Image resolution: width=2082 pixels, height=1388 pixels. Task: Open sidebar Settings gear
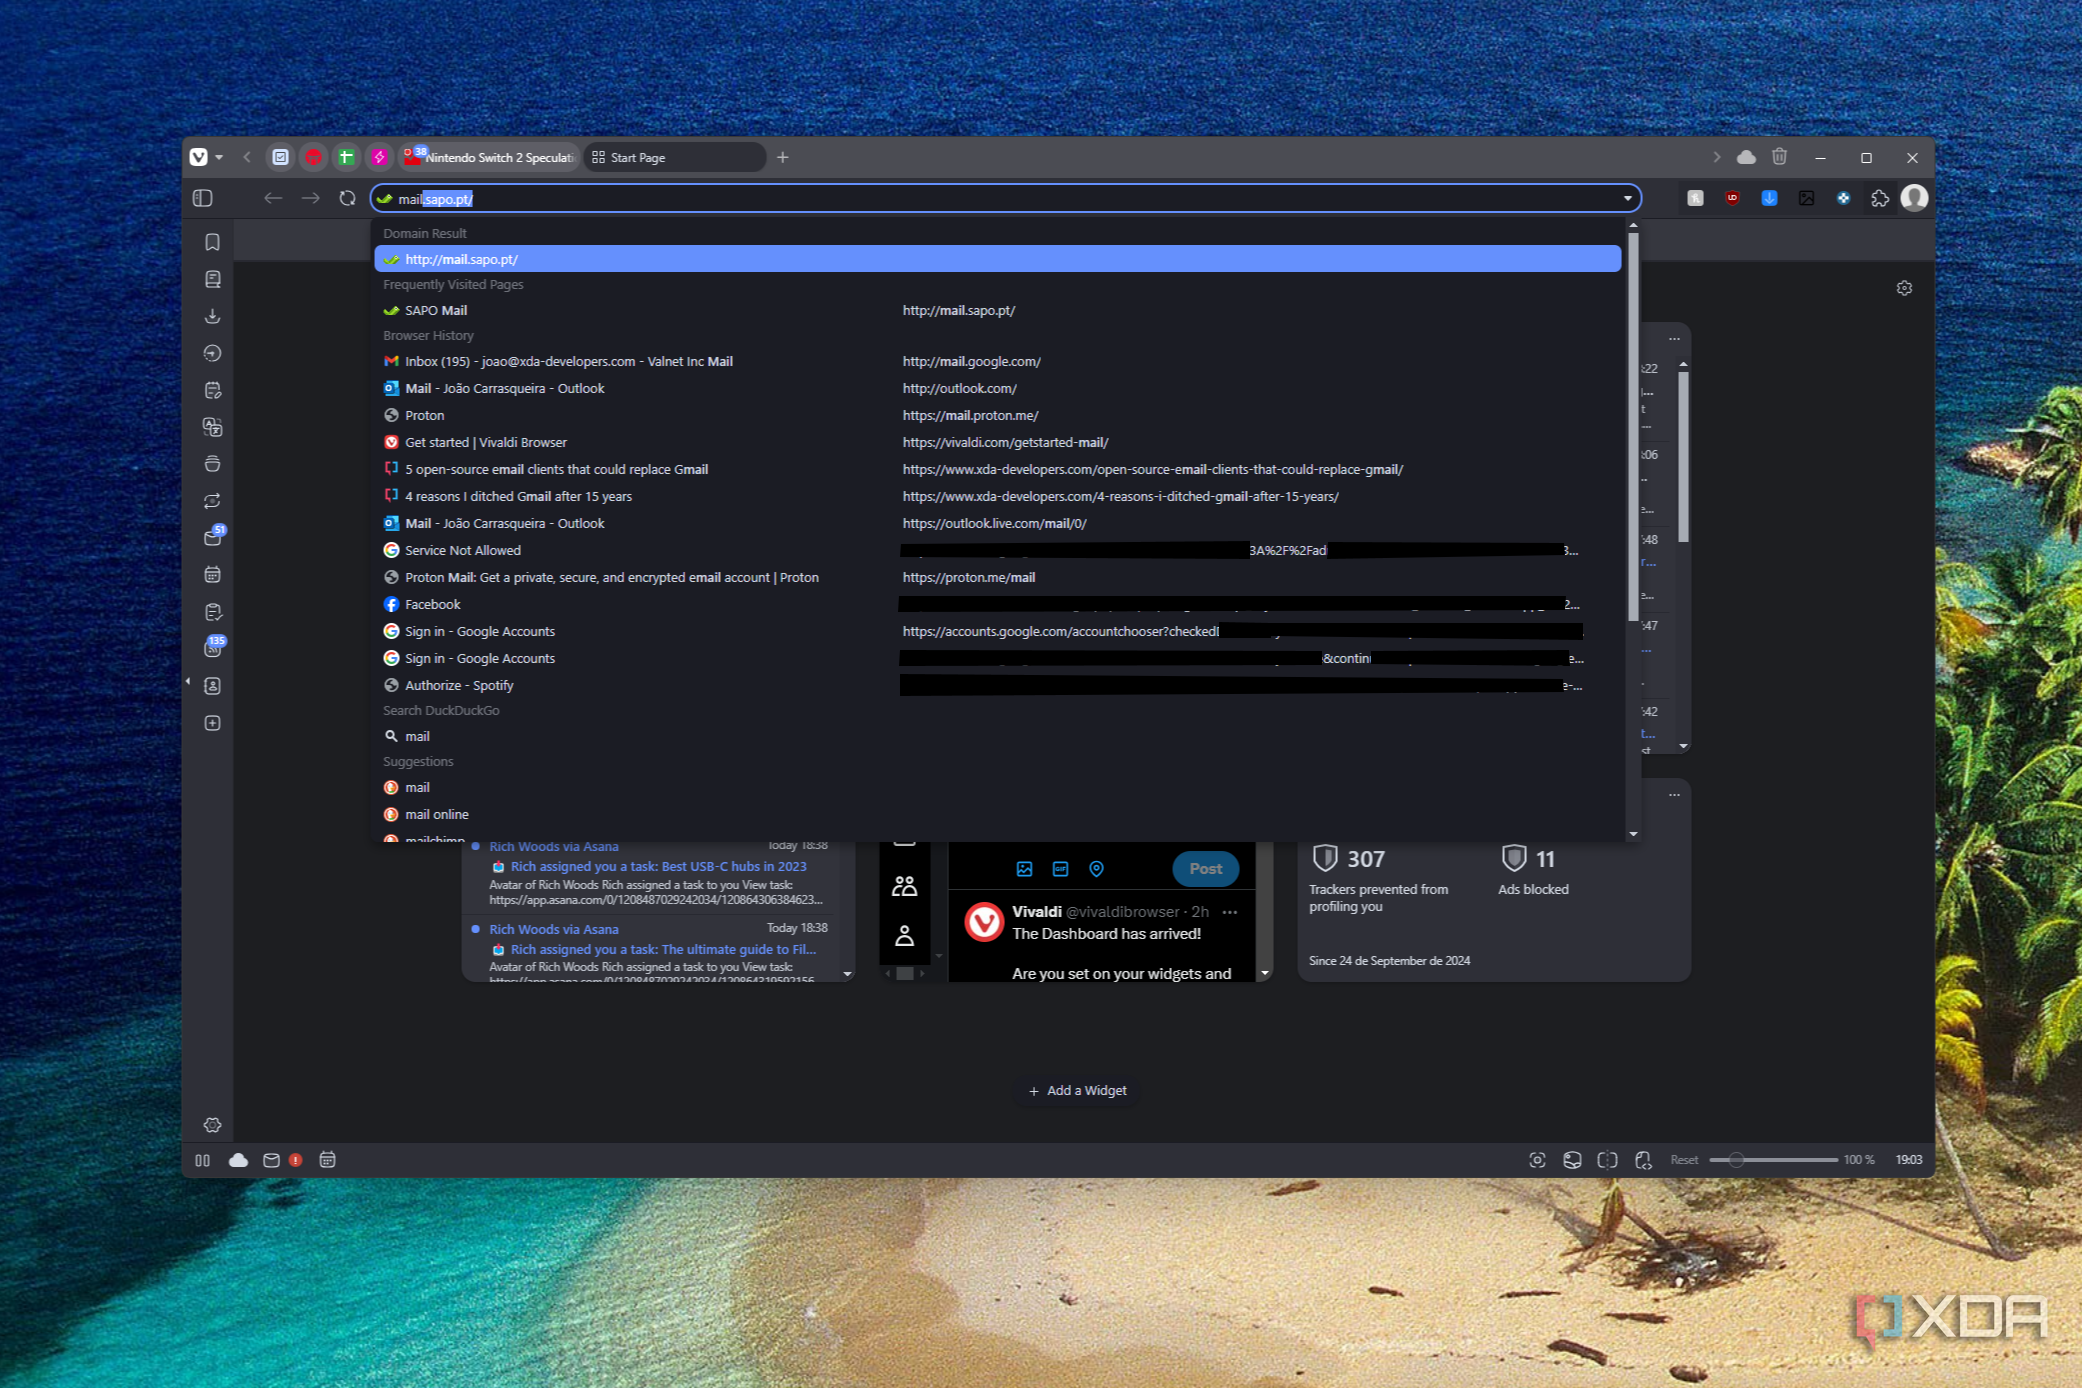212,1125
